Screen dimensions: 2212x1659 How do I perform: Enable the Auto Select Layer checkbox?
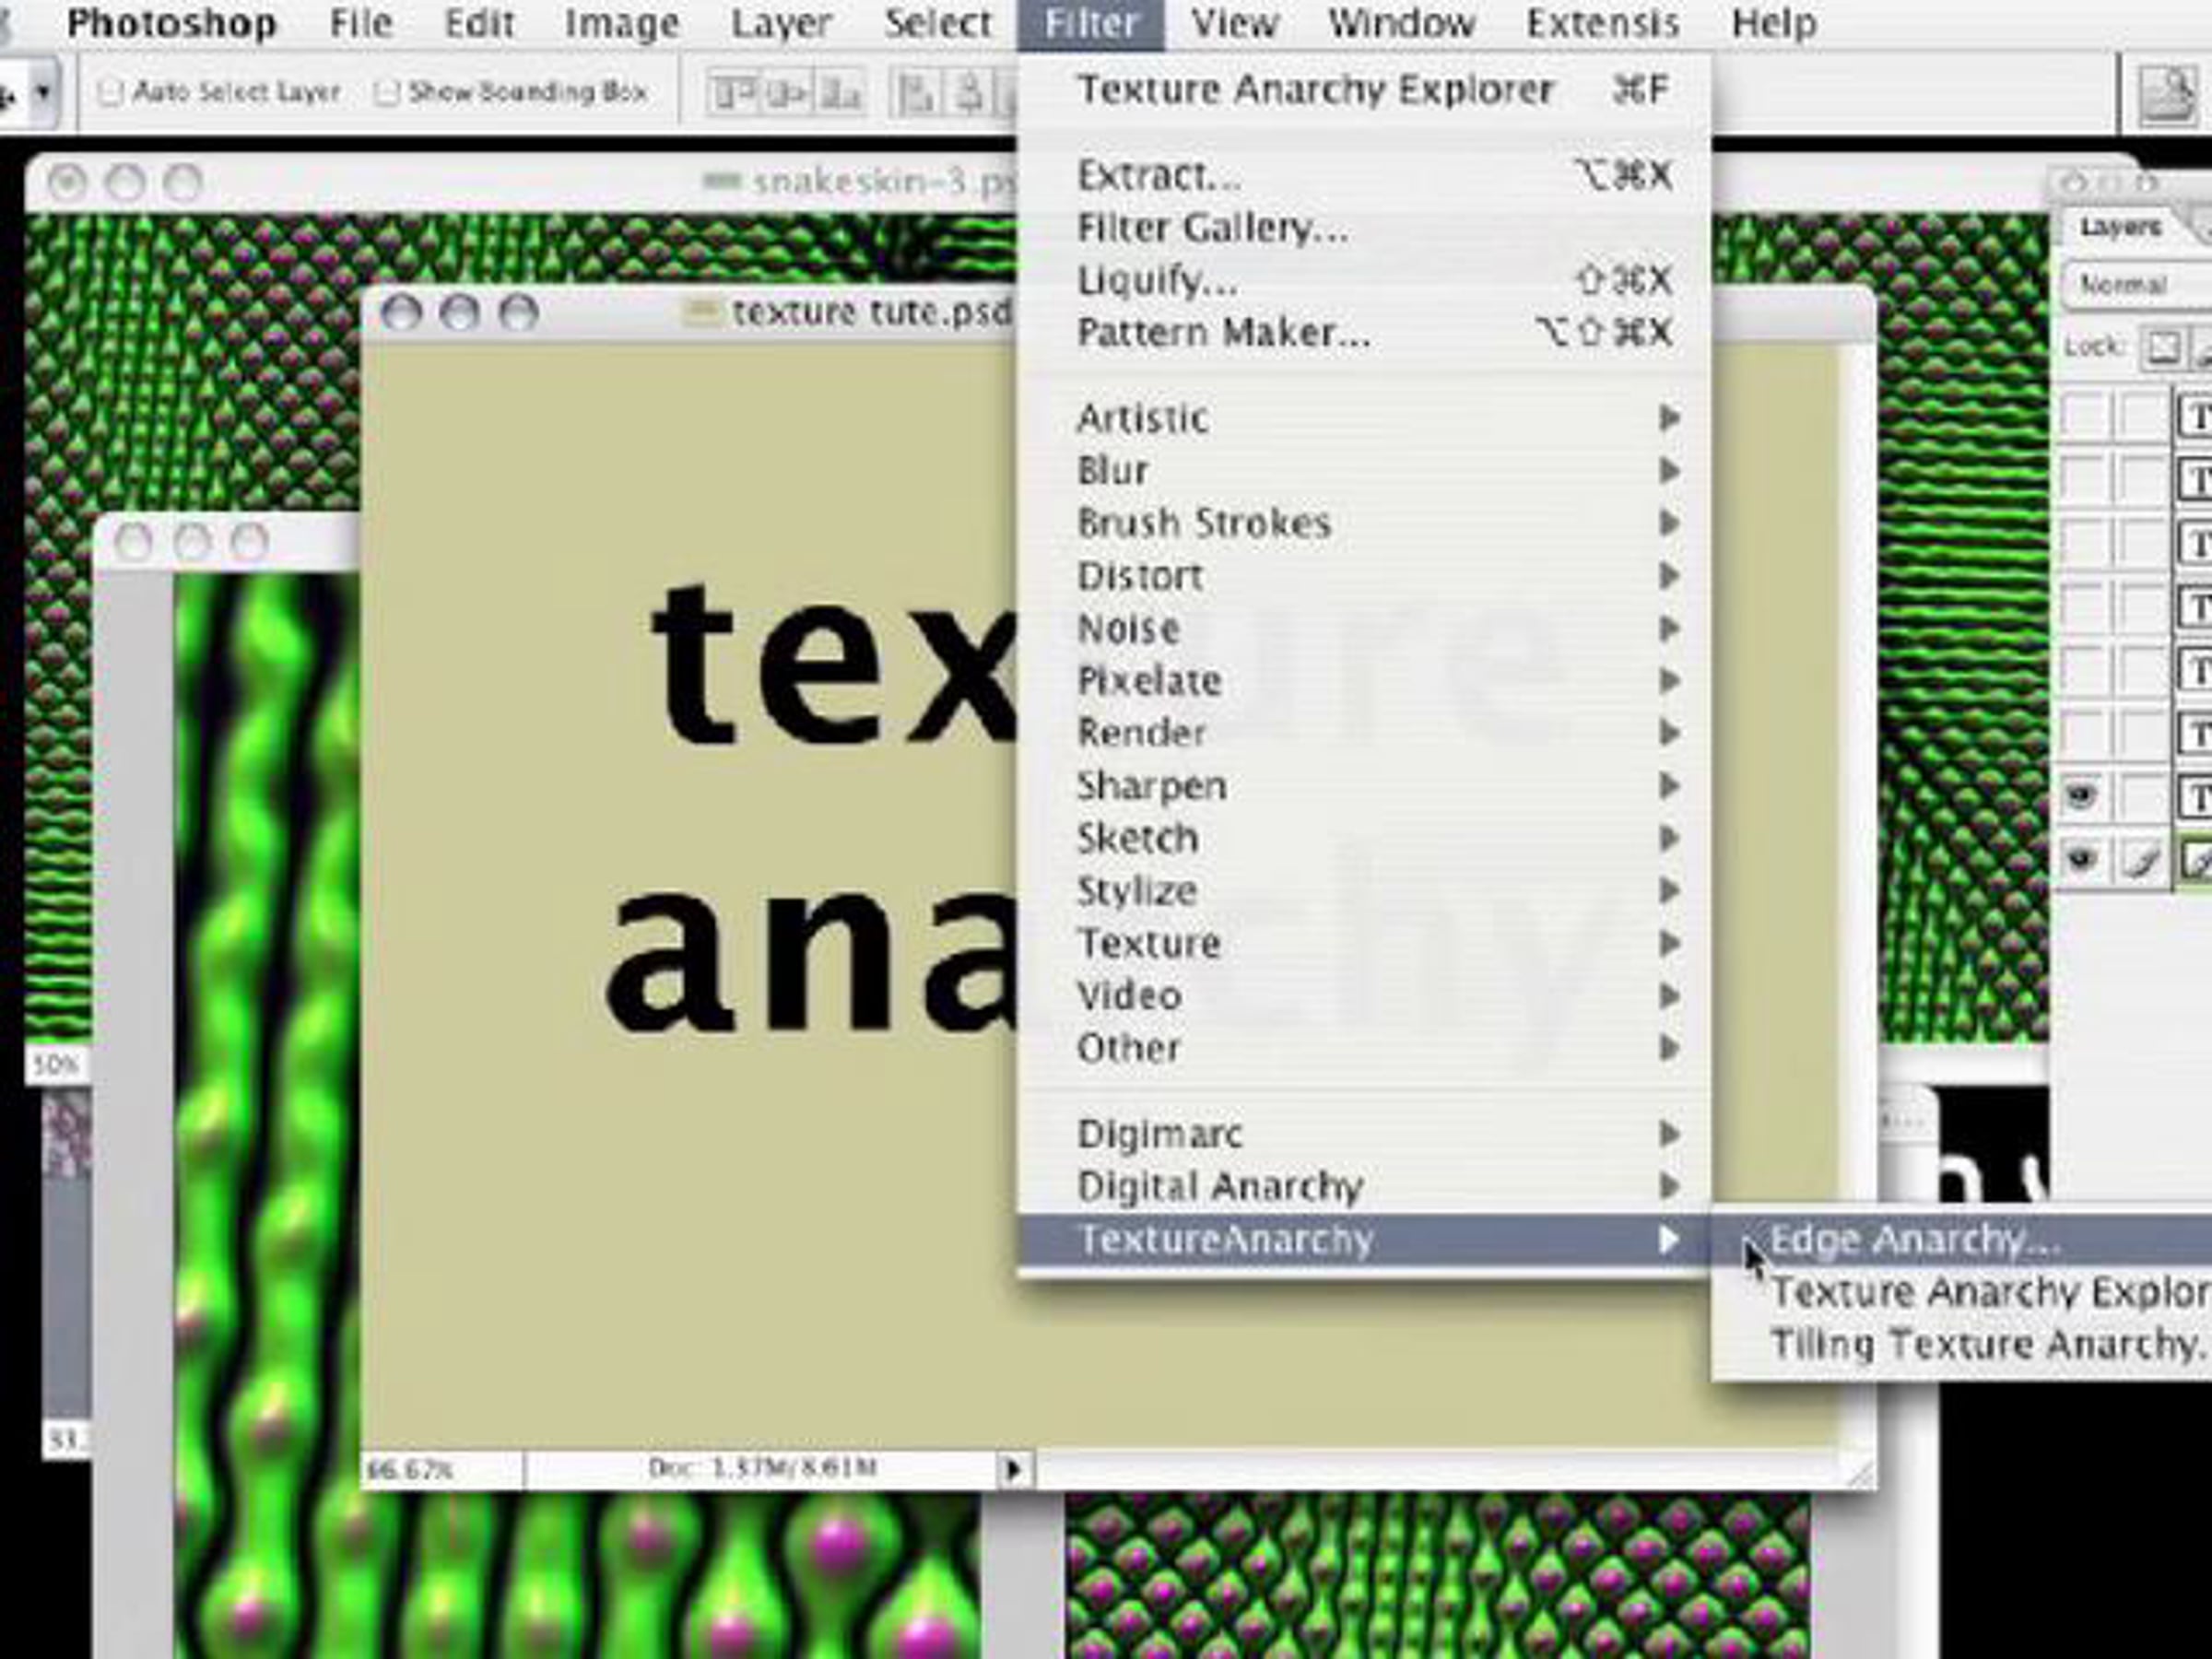point(111,93)
